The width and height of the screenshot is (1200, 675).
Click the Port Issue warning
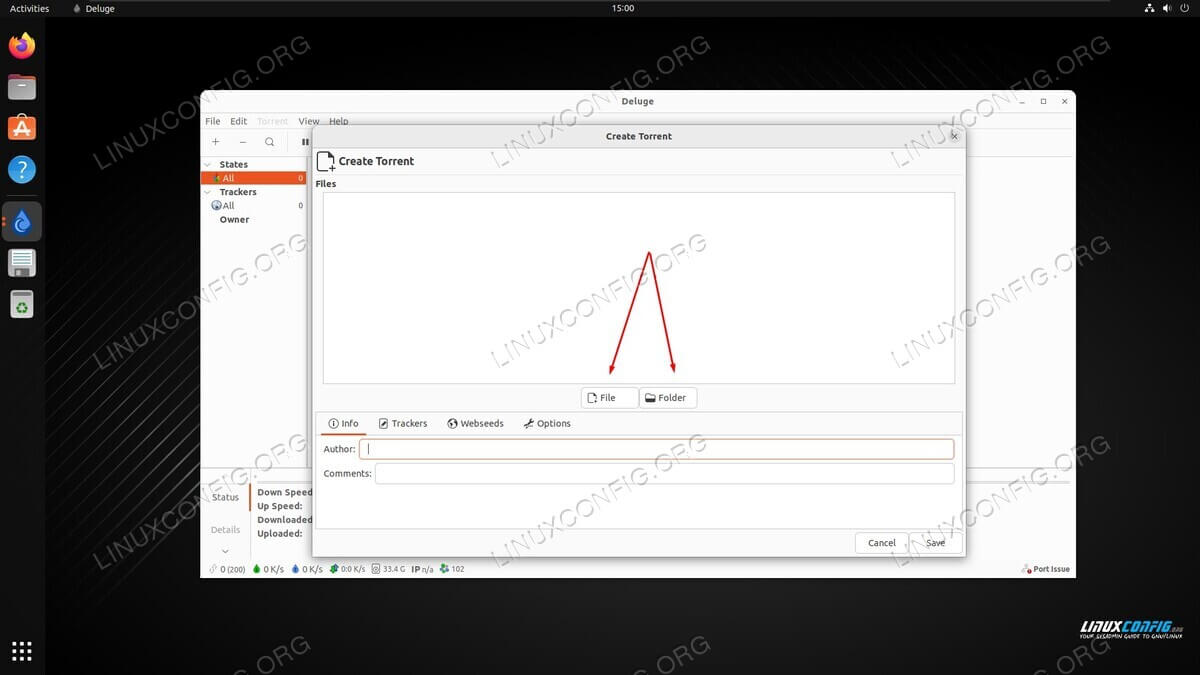(1046, 569)
